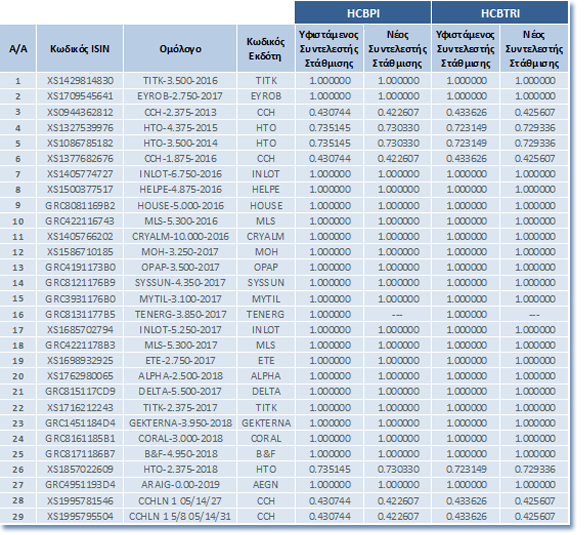Select issuer code cell AEGN
The image size is (585, 535).
pos(266,484)
